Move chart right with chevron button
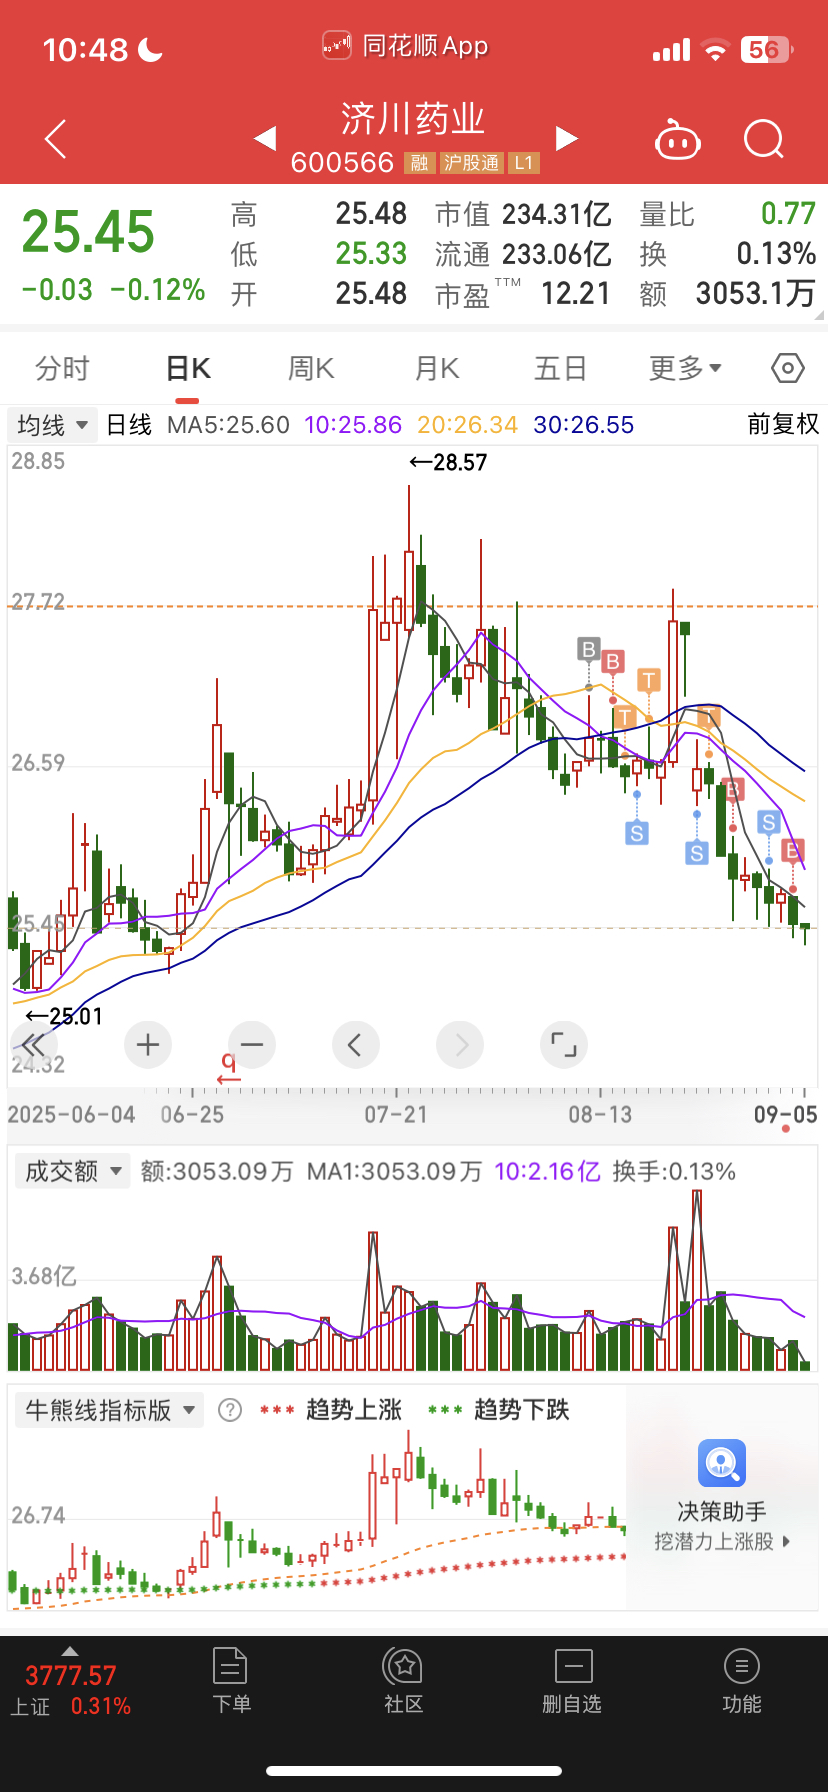 (460, 1045)
